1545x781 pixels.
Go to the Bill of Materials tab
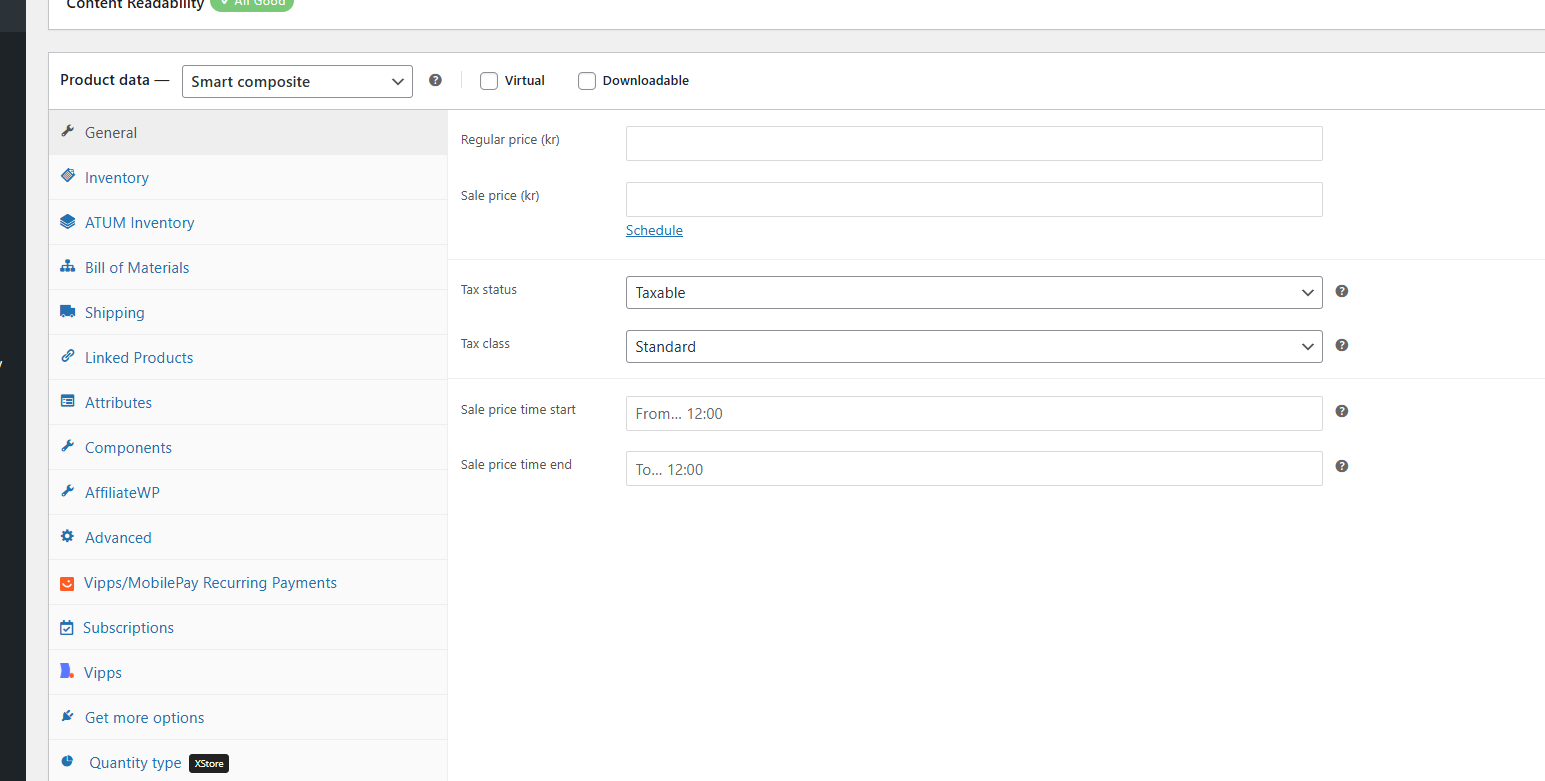click(x=137, y=268)
